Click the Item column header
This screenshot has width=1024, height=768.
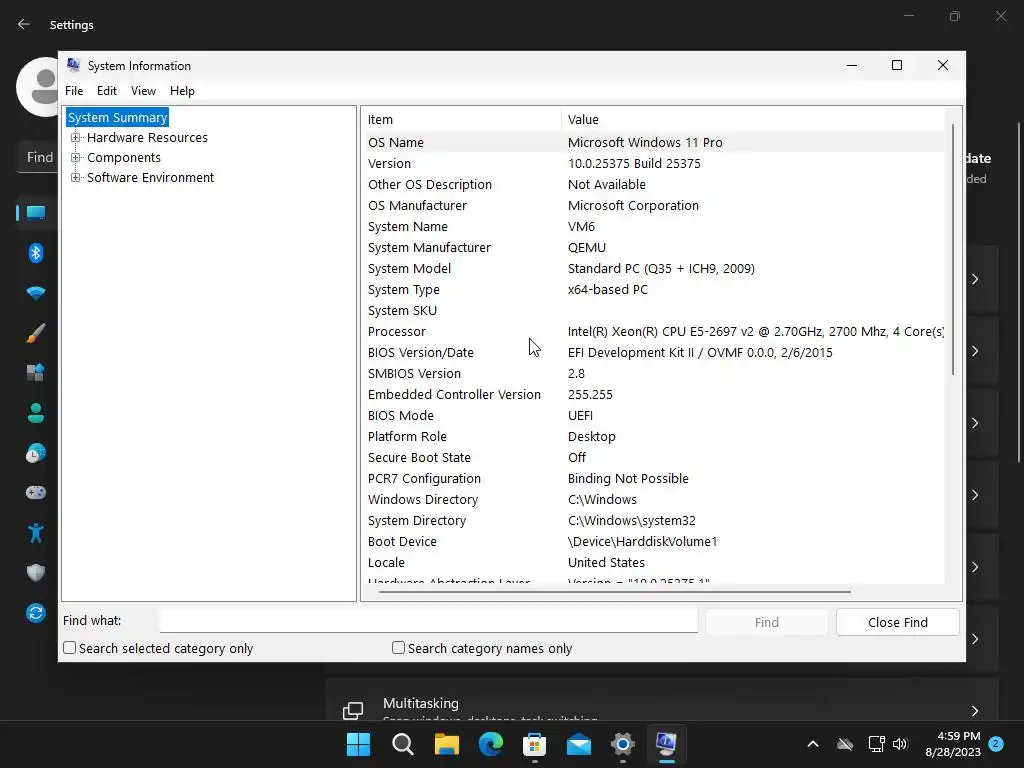click(463, 120)
